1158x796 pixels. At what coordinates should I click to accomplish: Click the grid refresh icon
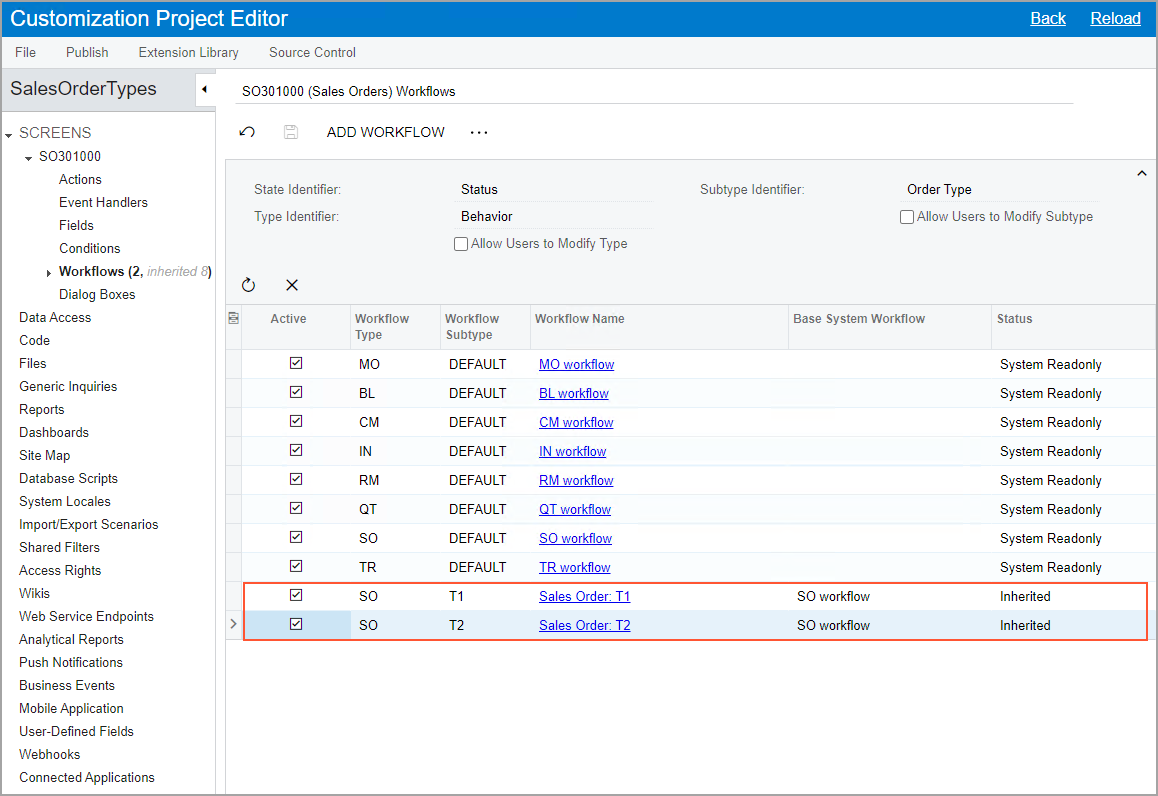248,285
